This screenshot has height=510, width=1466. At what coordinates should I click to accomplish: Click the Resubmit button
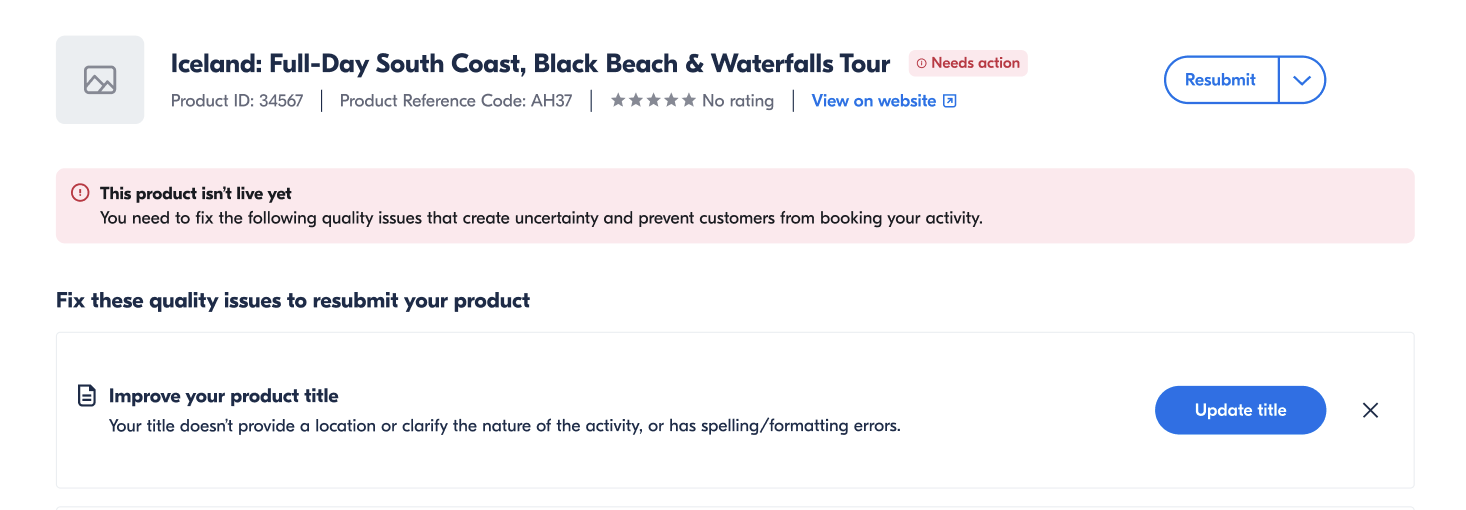1220,80
